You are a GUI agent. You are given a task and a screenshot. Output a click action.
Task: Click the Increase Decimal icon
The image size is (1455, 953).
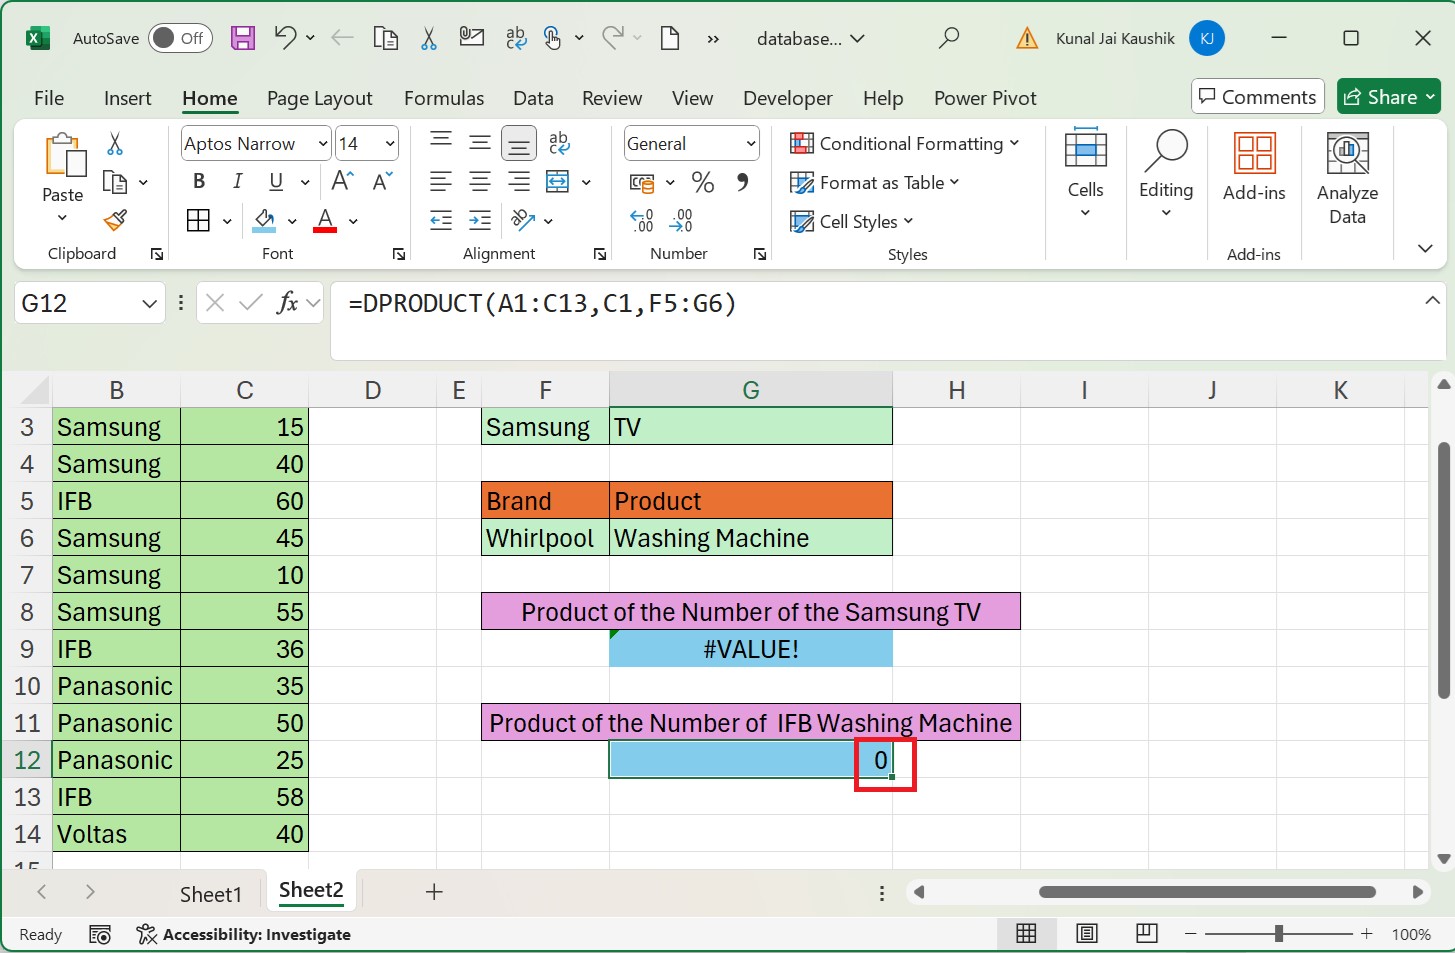(641, 220)
